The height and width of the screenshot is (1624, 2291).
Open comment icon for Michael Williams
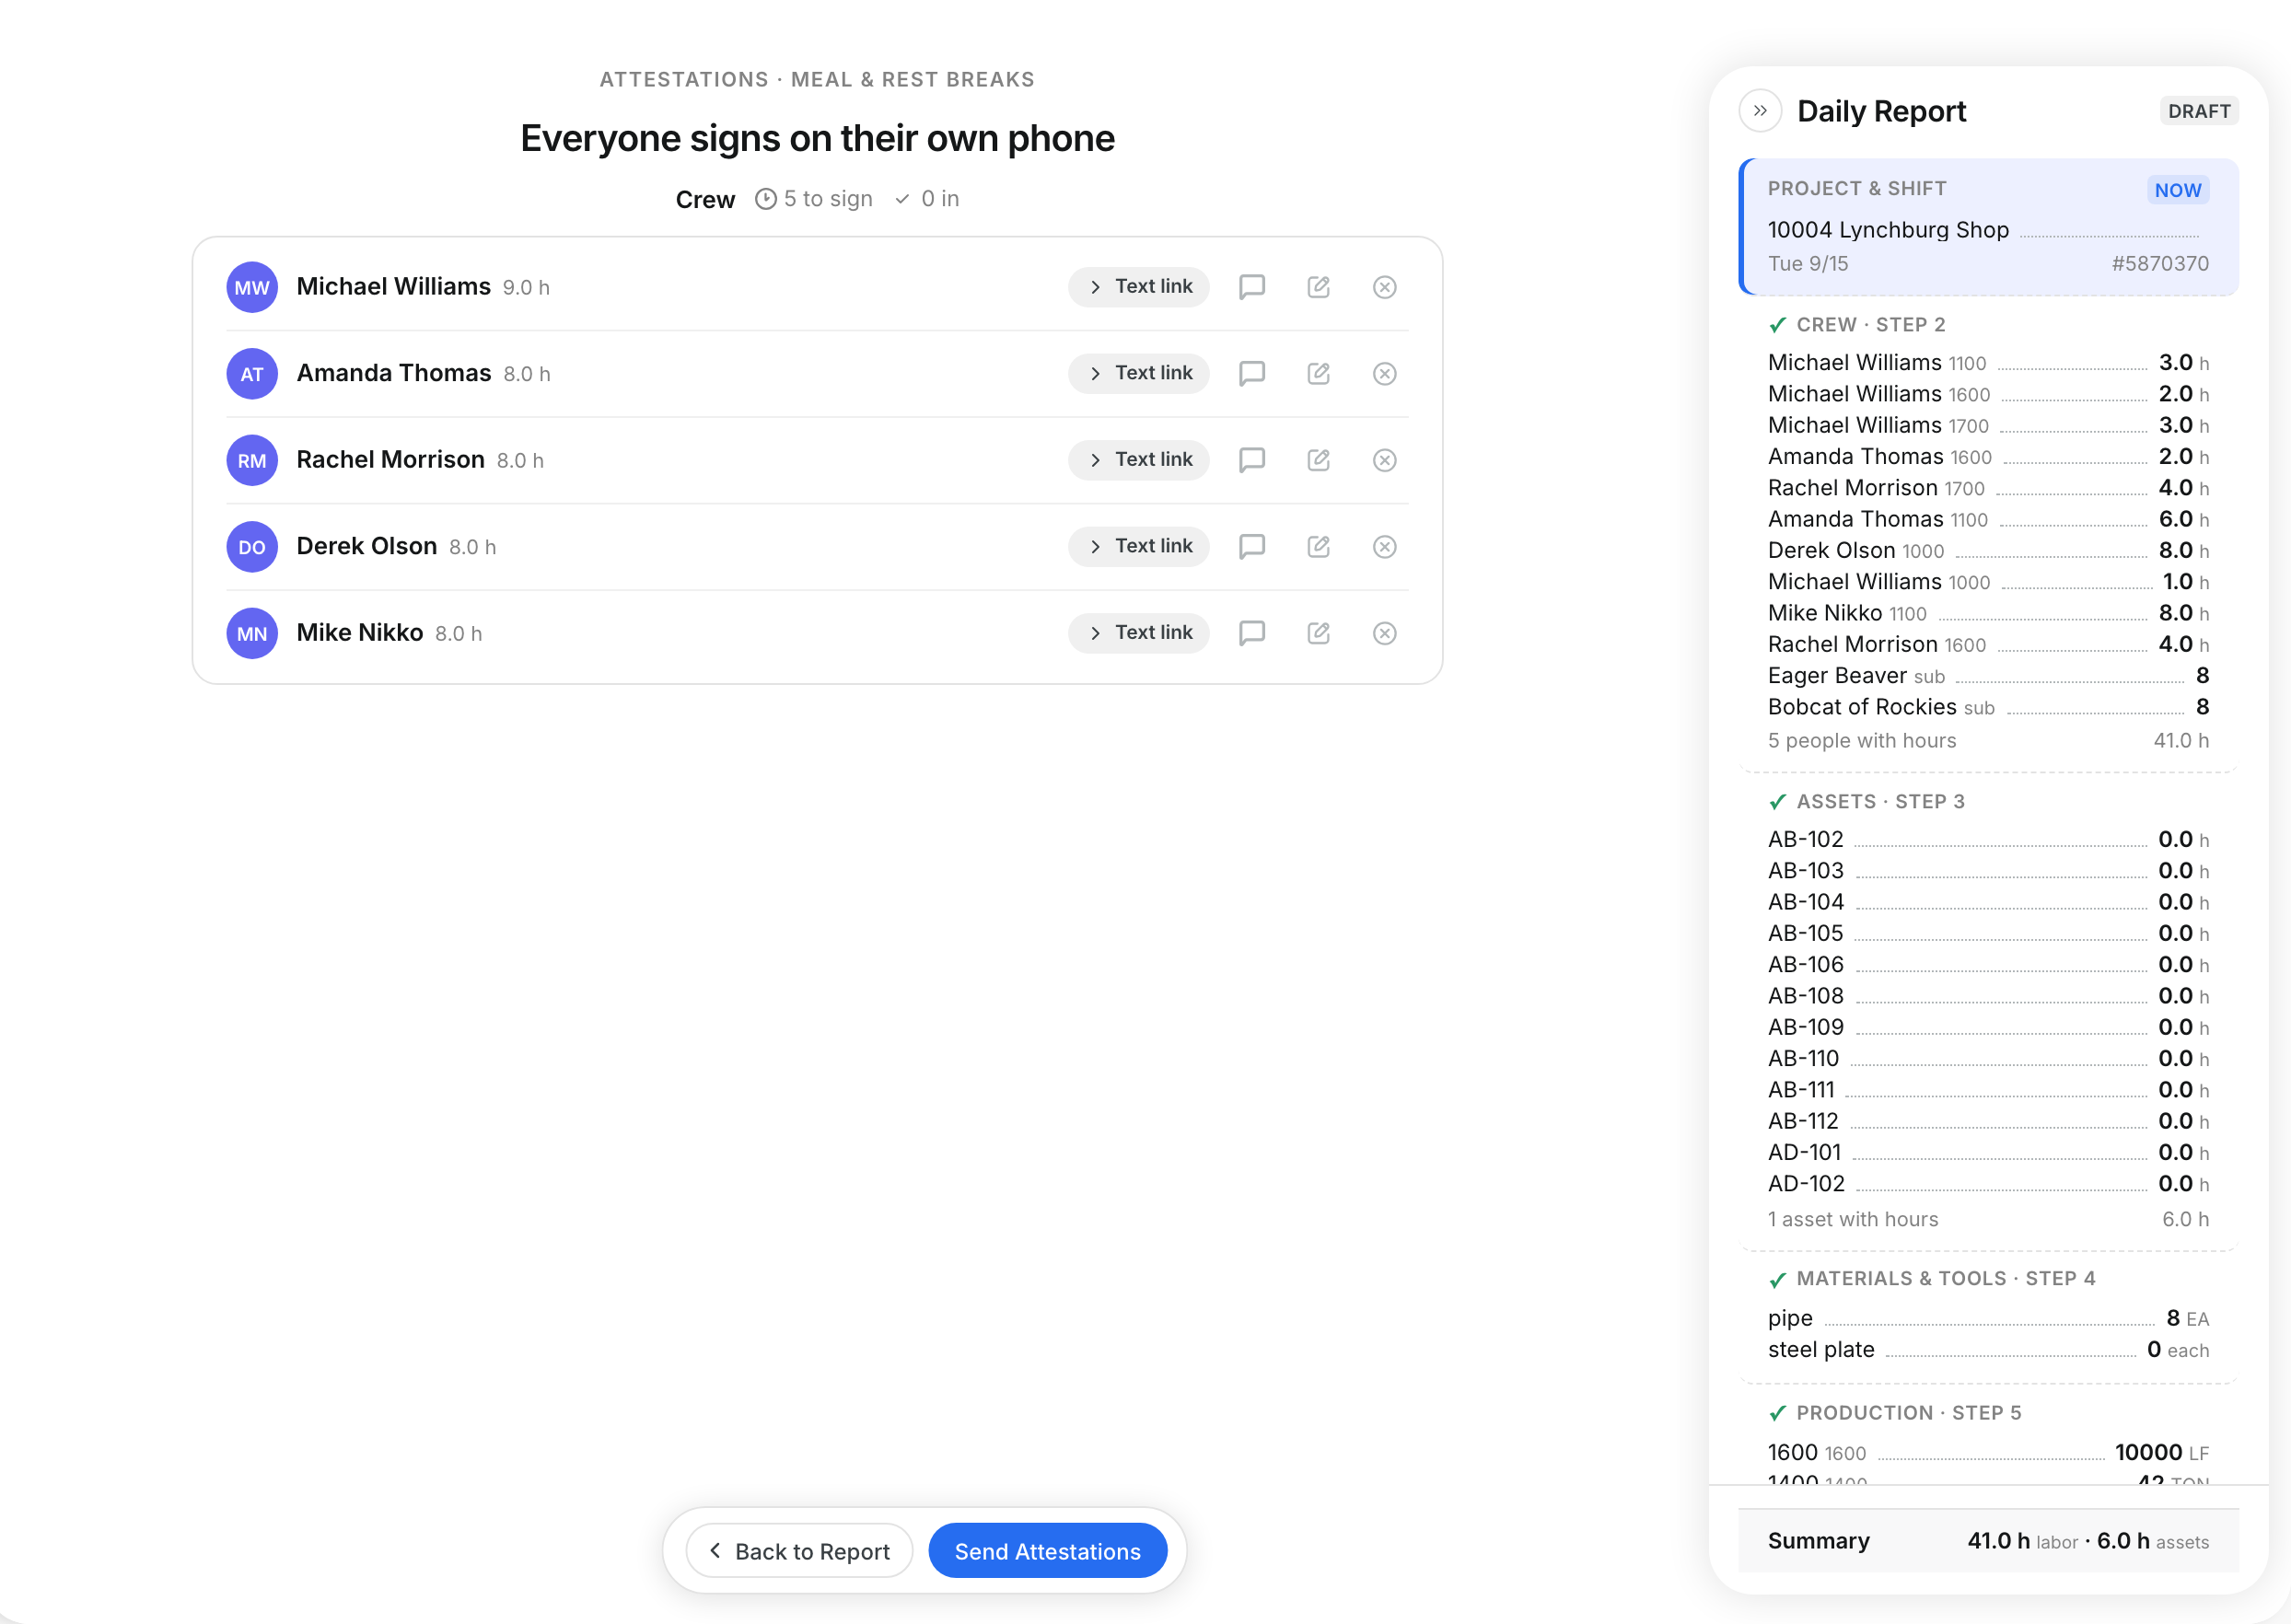tap(1252, 287)
